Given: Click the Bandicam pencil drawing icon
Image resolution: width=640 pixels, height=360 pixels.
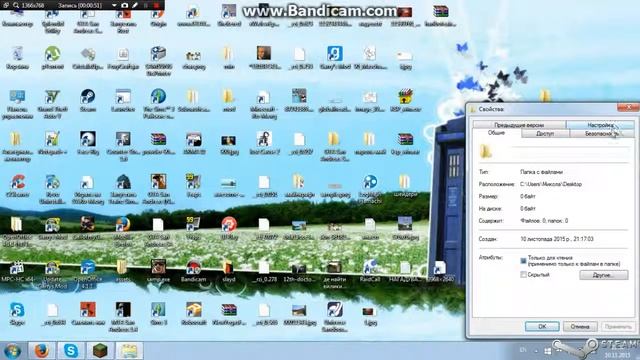Looking at the screenshot, I should click(x=135, y=5).
